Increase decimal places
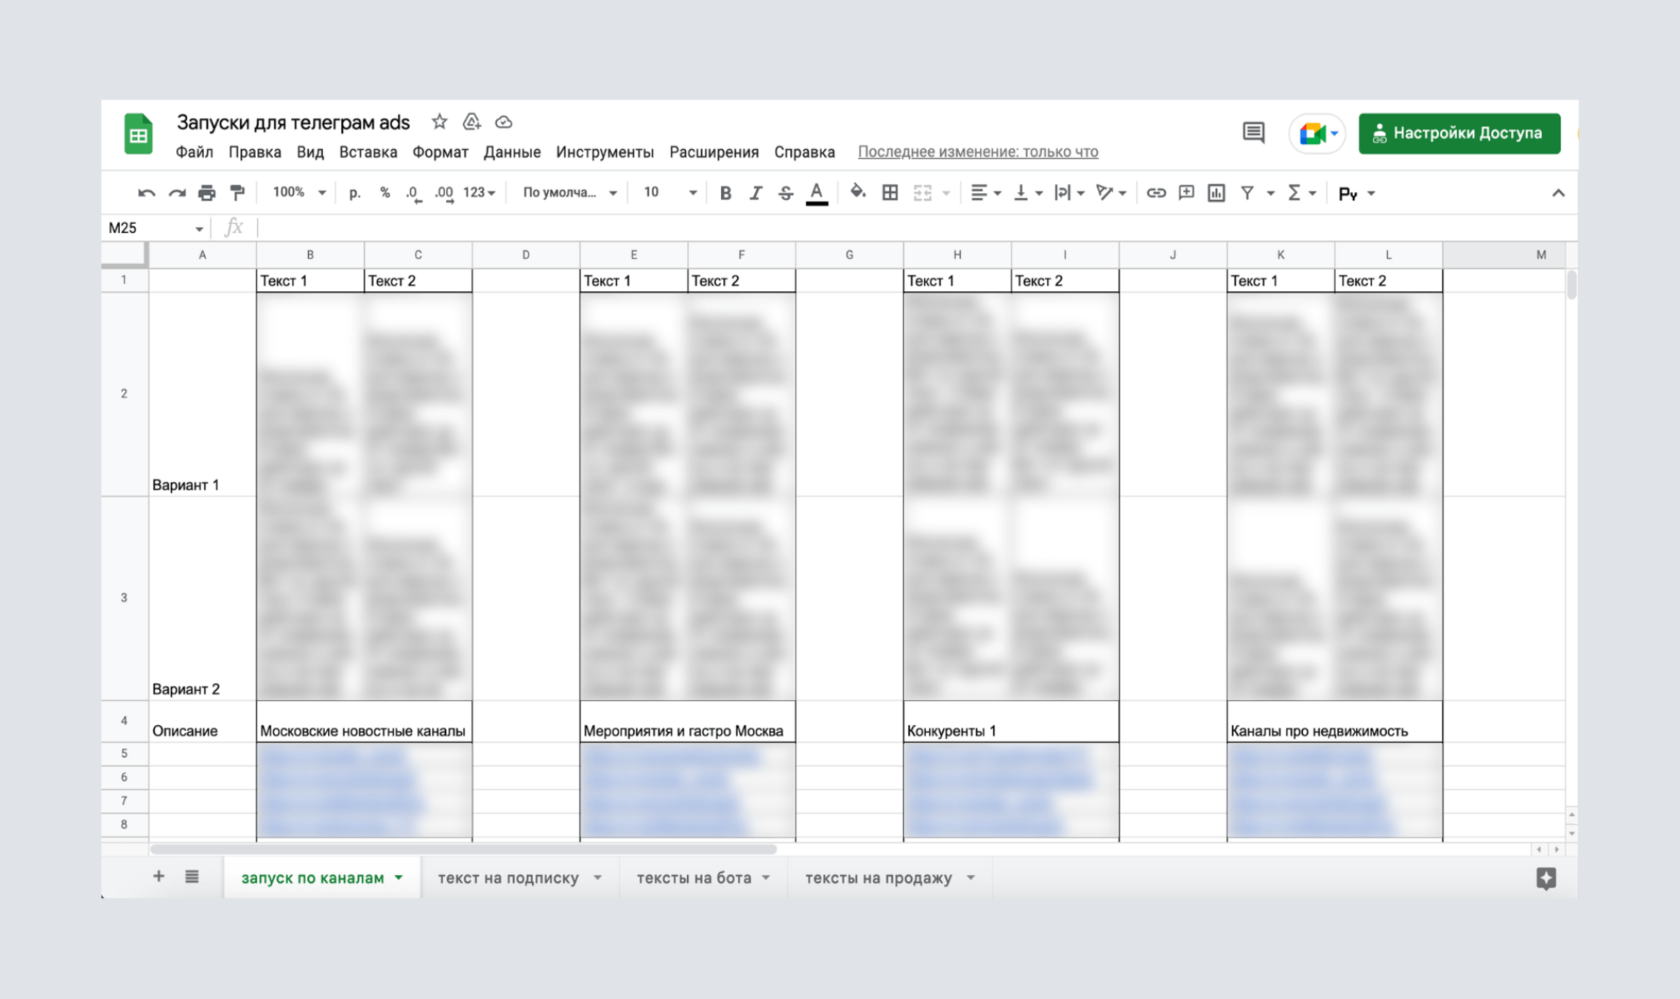This screenshot has width=1680, height=999. pos(444,193)
